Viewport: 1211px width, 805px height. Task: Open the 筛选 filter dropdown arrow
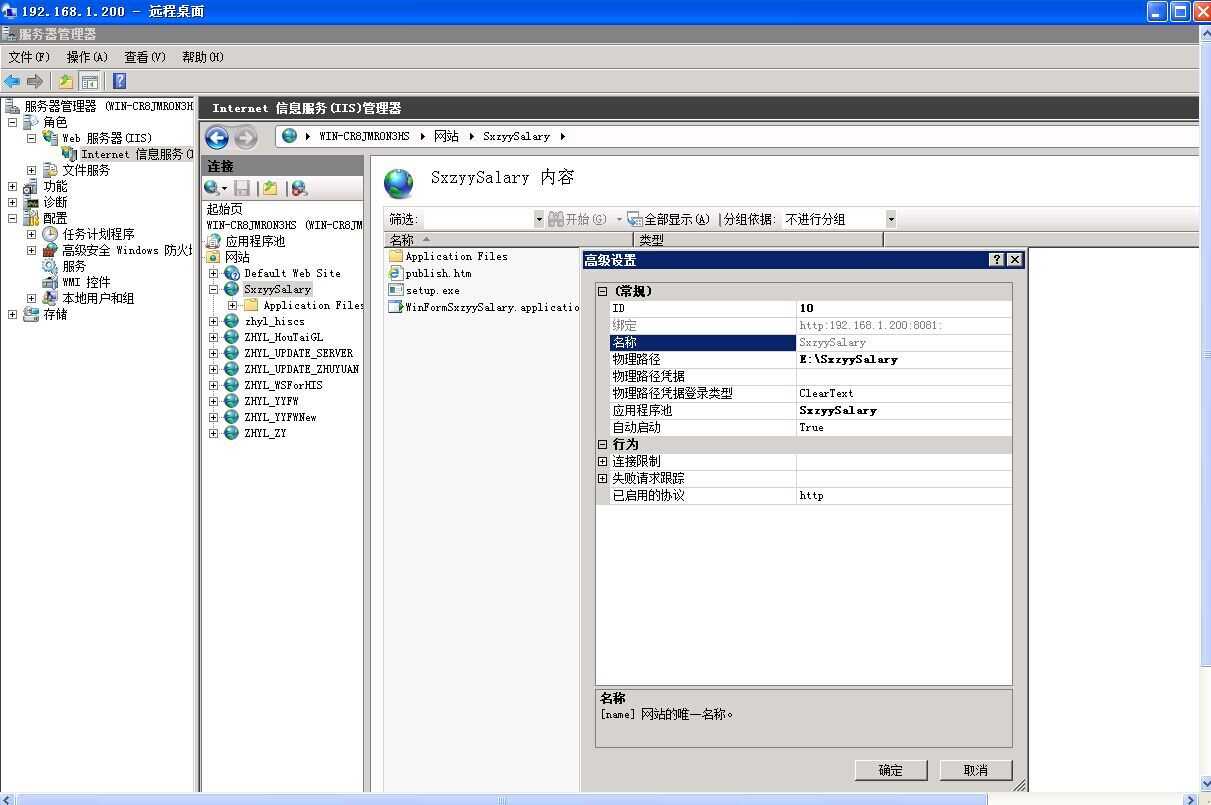click(x=539, y=219)
